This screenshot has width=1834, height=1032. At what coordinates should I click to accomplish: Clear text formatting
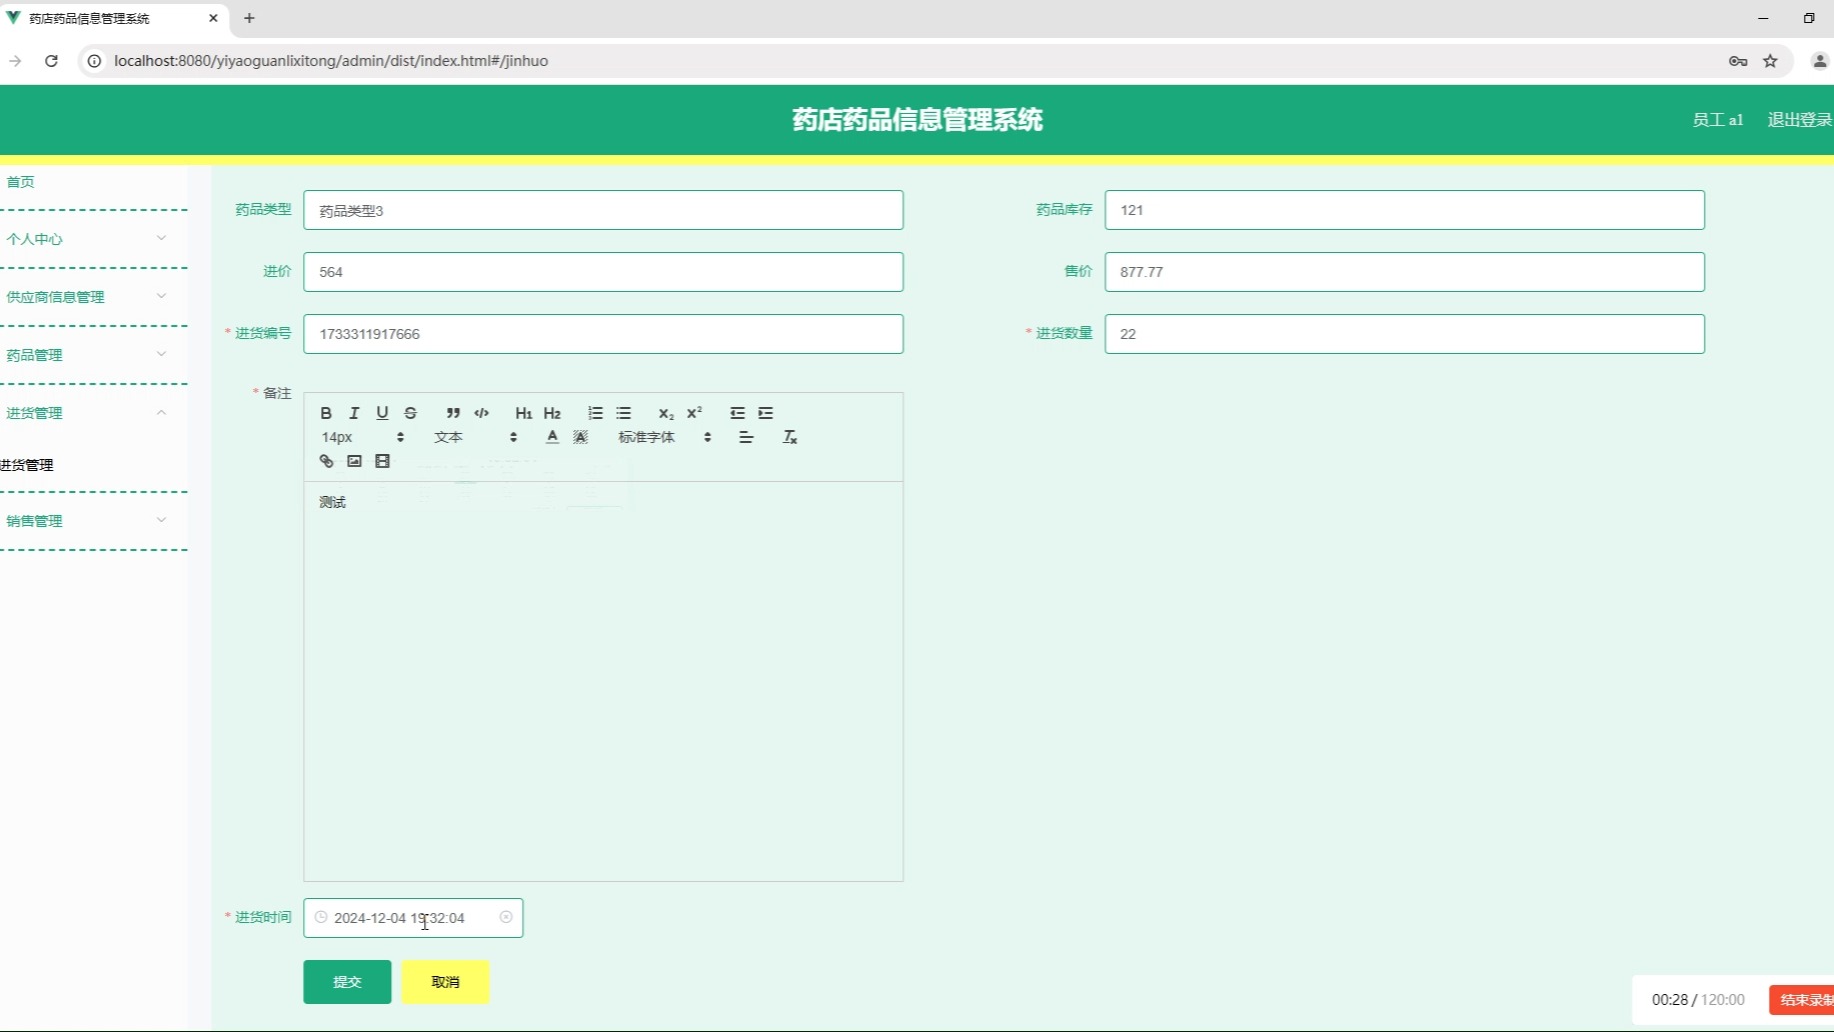pos(789,437)
